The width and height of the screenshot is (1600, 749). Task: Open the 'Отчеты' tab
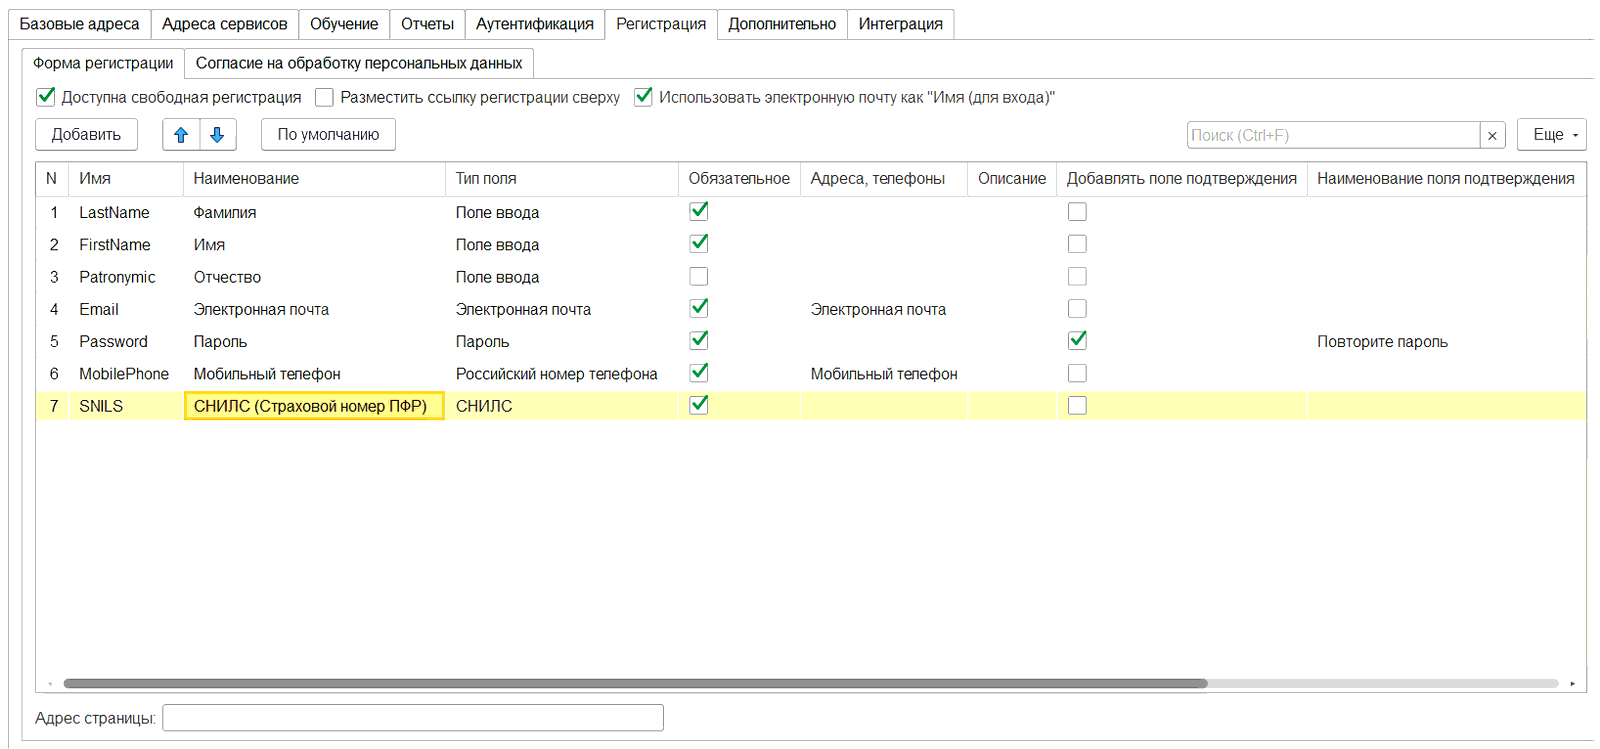pyautogui.click(x=427, y=24)
